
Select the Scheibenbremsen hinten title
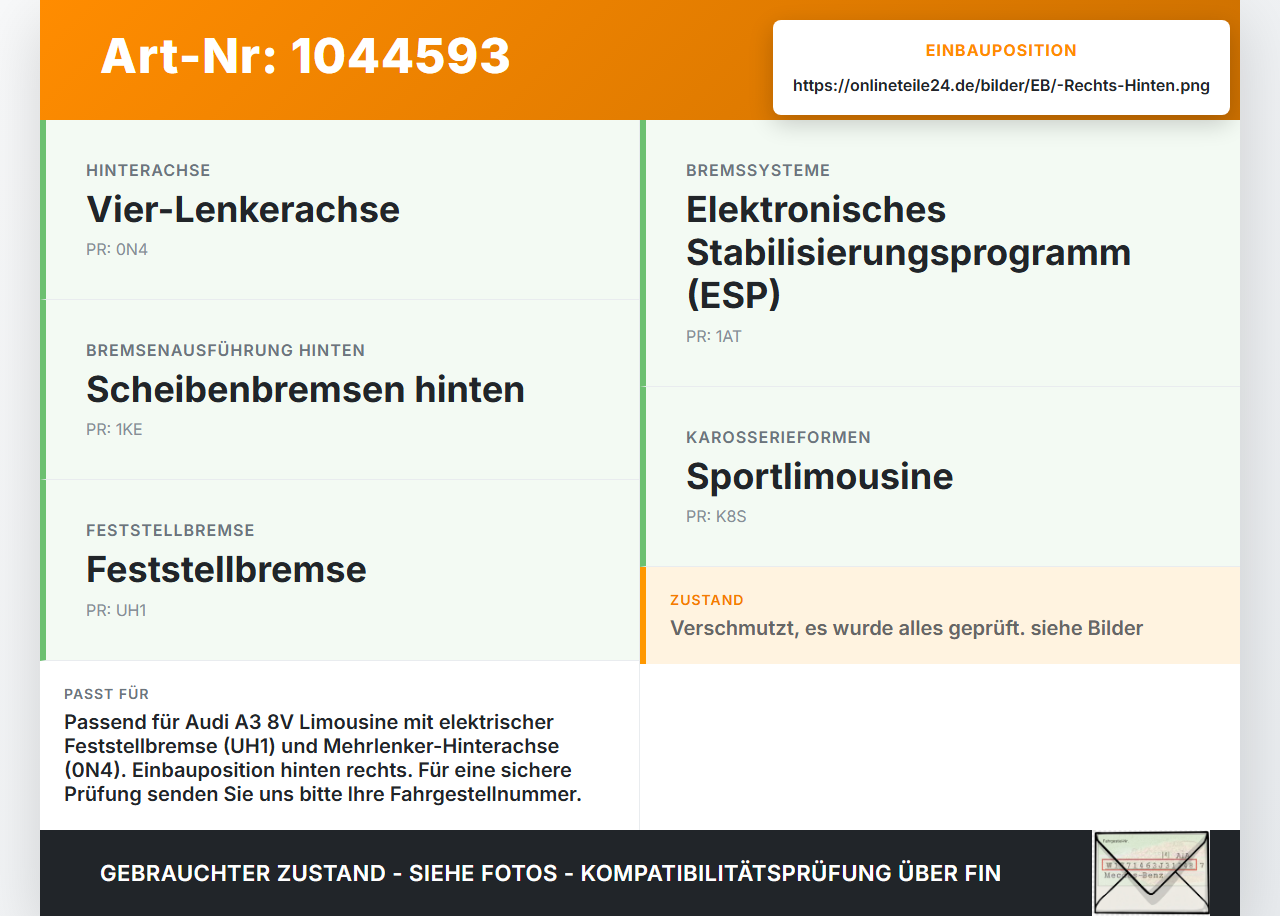(x=305, y=389)
